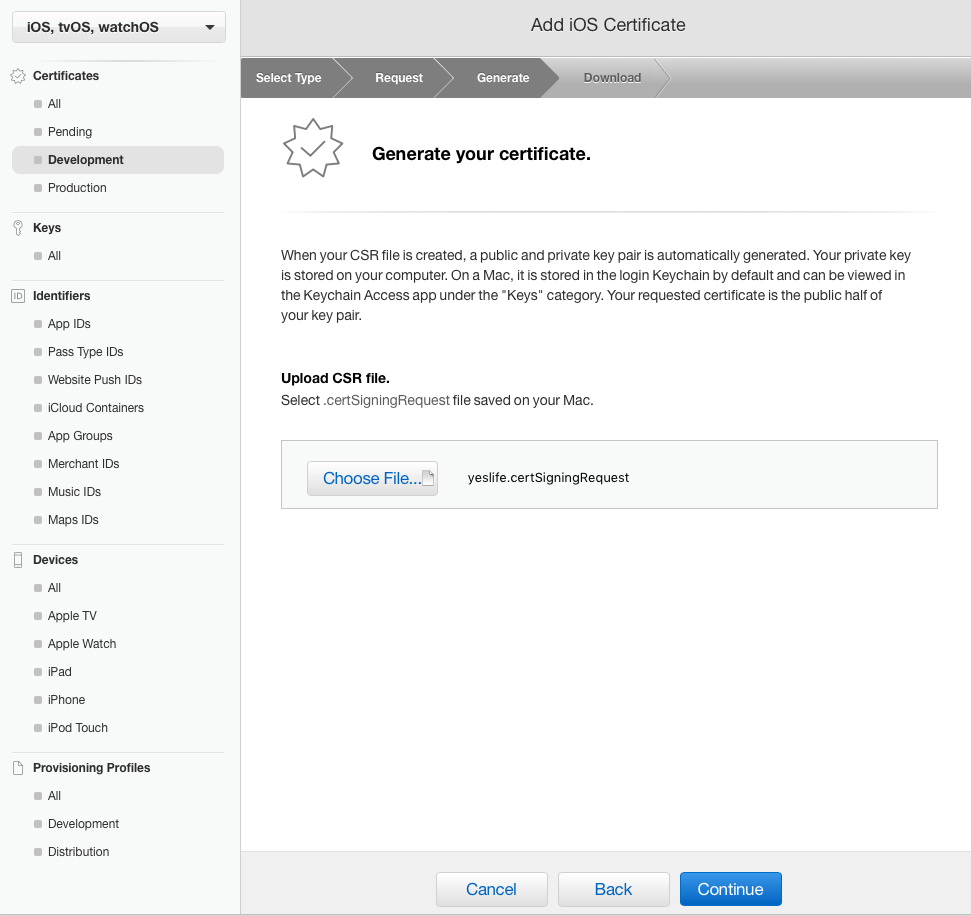Screen dimensions: 971x916
Task: Open App IDs list
Action: click(69, 324)
